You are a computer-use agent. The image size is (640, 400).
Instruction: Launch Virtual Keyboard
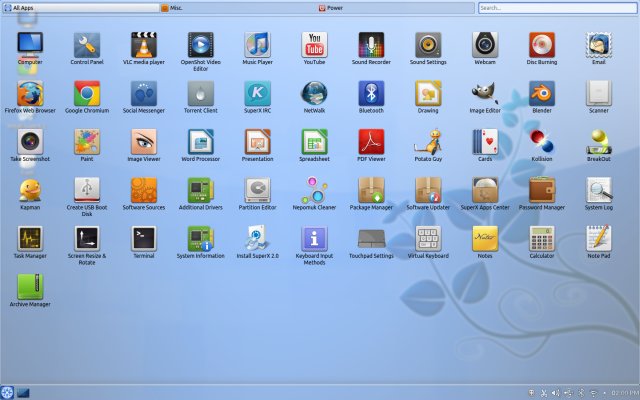[x=428, y=239]
